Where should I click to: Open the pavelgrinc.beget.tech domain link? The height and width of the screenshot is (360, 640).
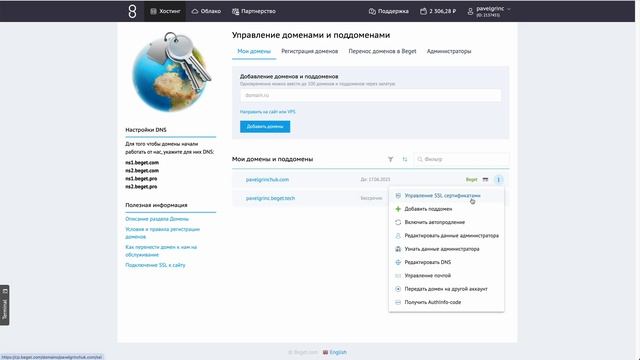[x=270, y=198]
